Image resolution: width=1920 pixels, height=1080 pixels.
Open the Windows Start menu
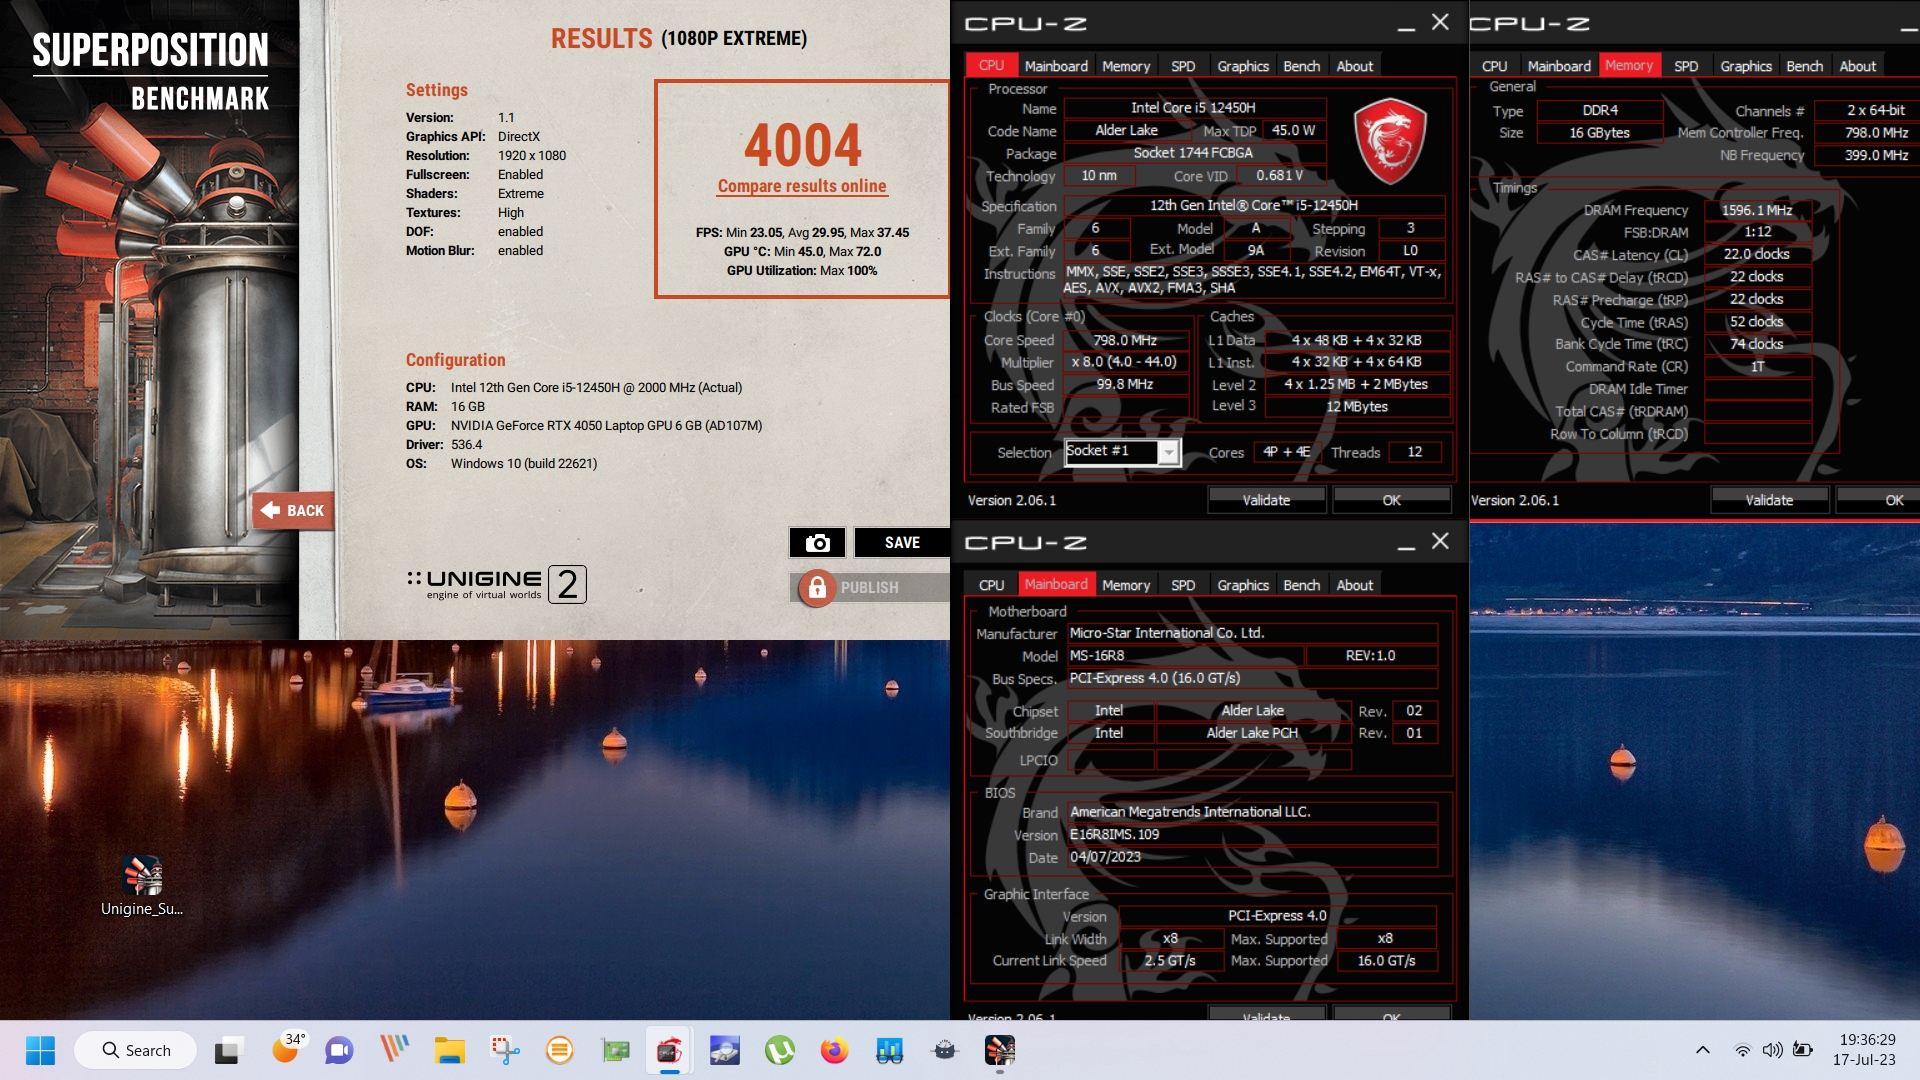click(40, 1050)
